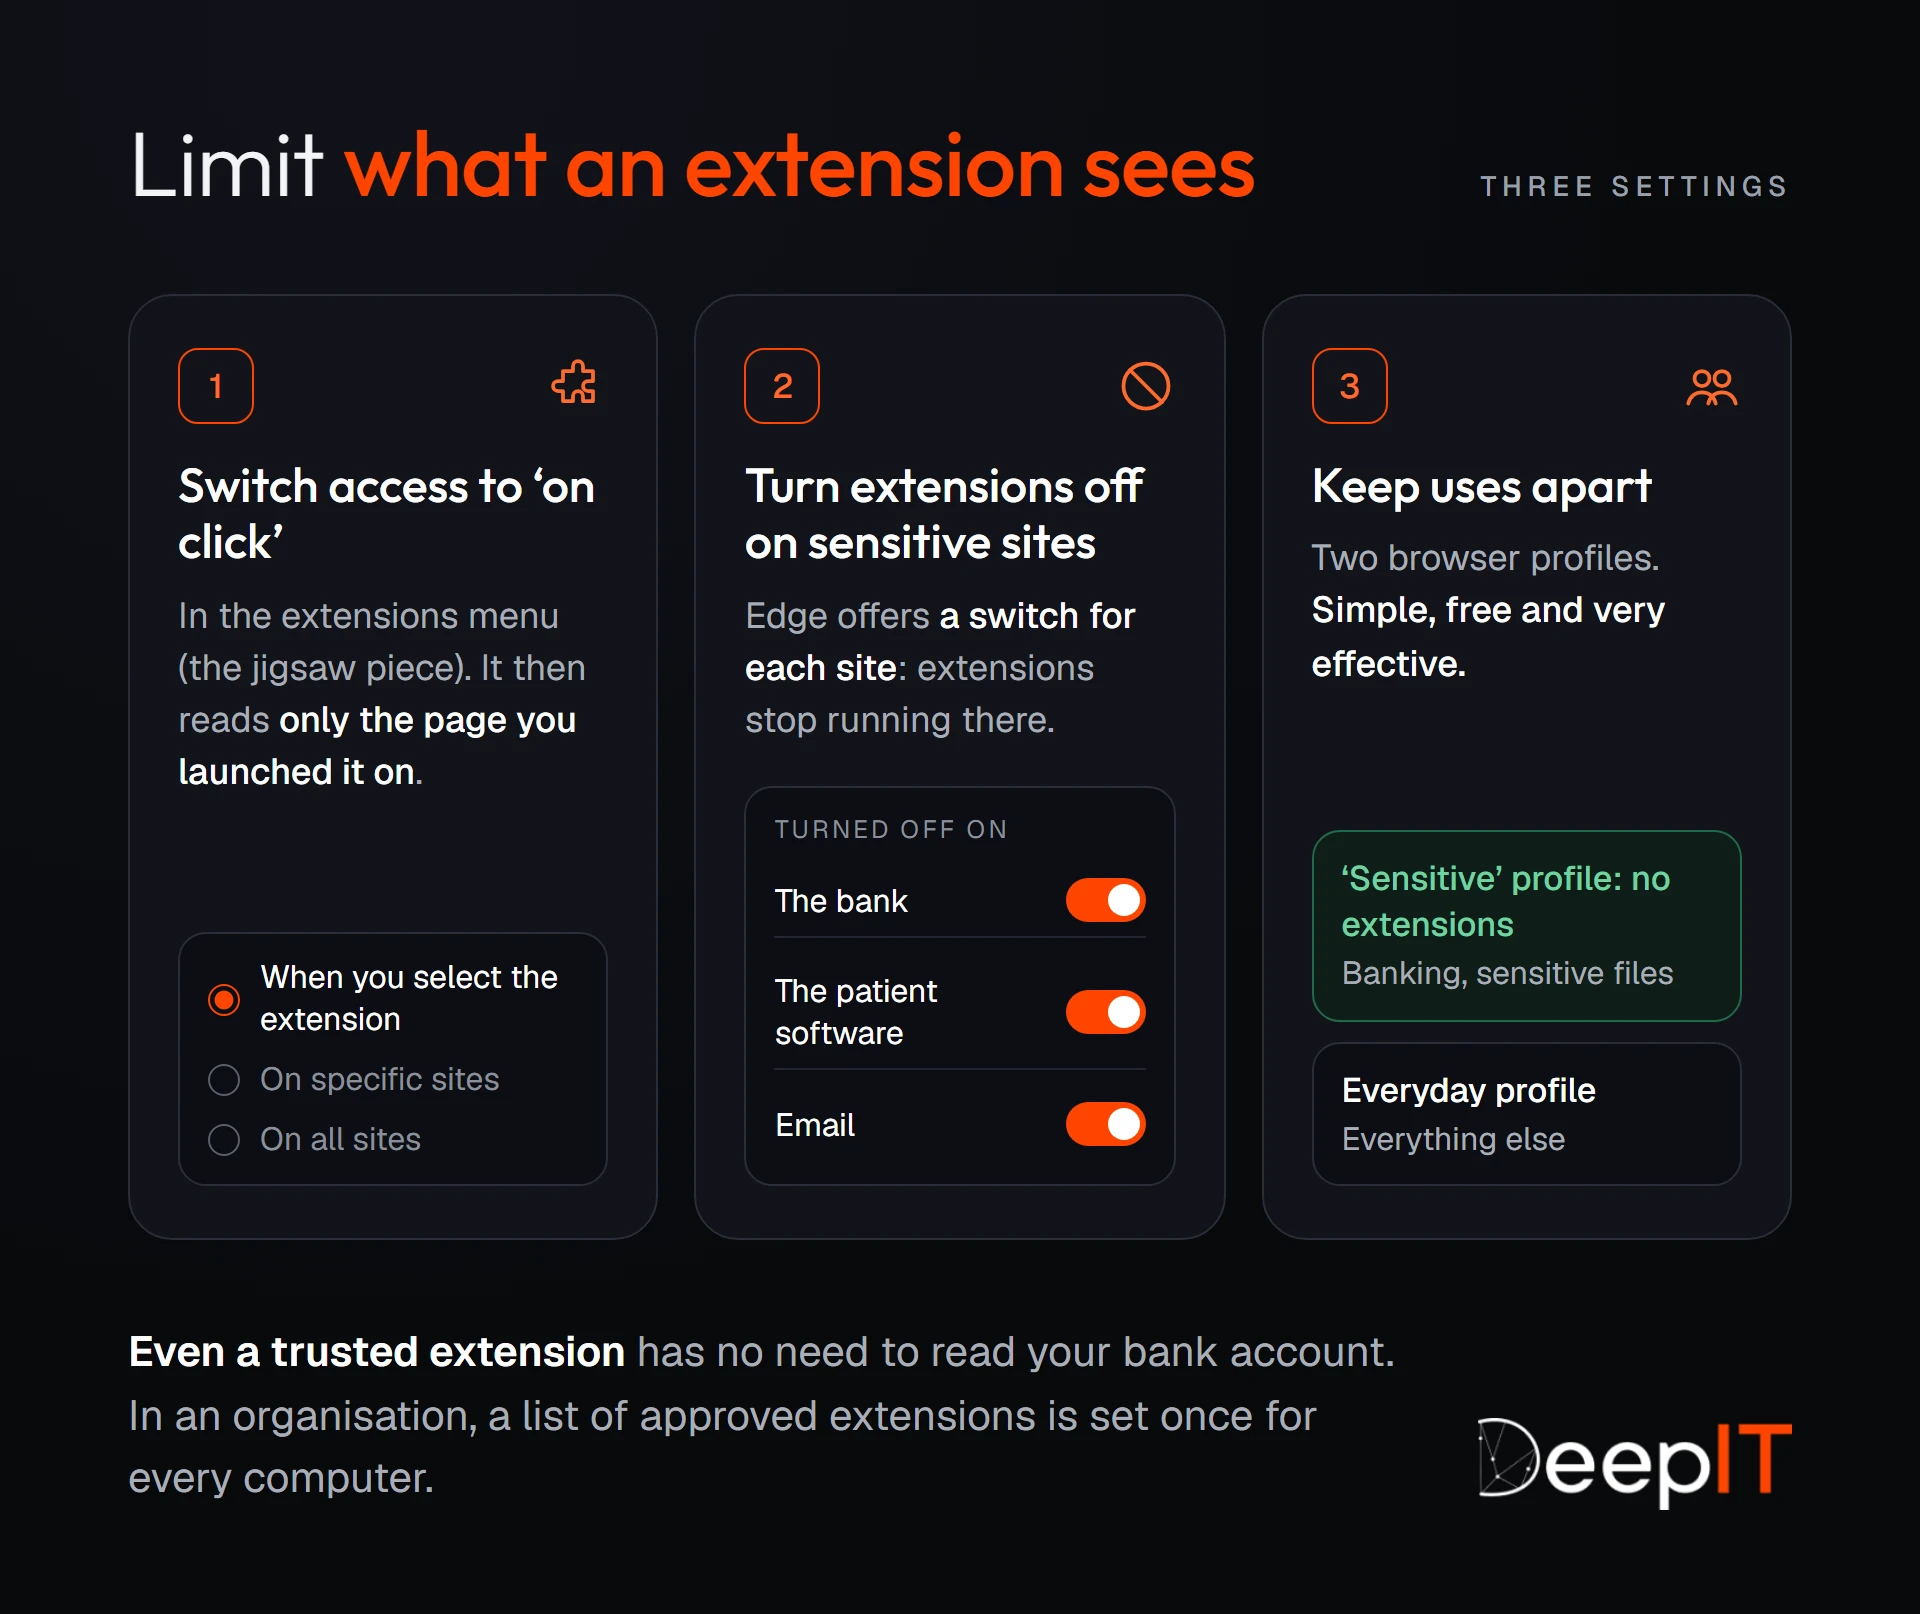Click the 'The bank' label
The width and height of the screenshot is (1920, 1614).
coord(841,901)
